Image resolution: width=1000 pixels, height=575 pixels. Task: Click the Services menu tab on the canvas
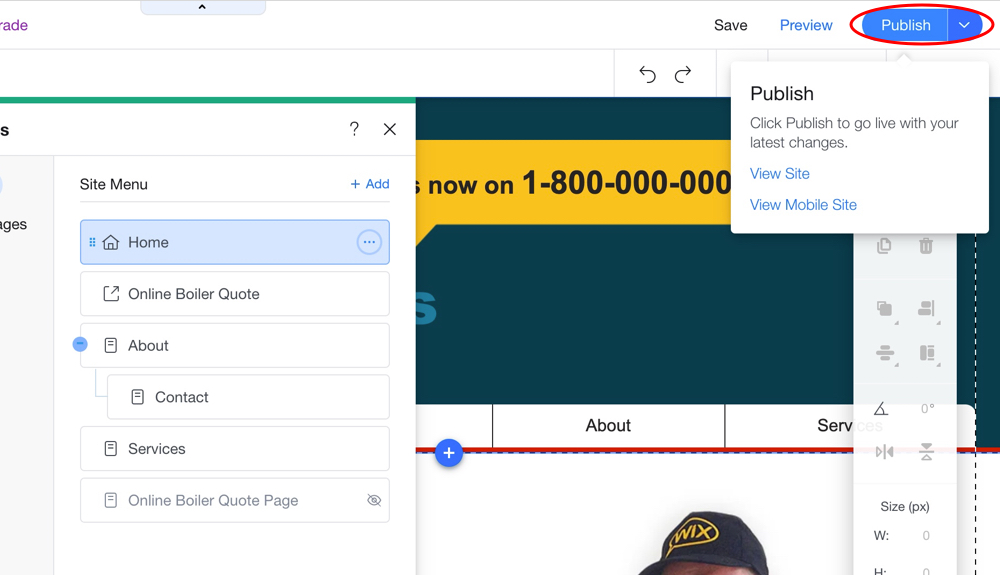[849, 425]
